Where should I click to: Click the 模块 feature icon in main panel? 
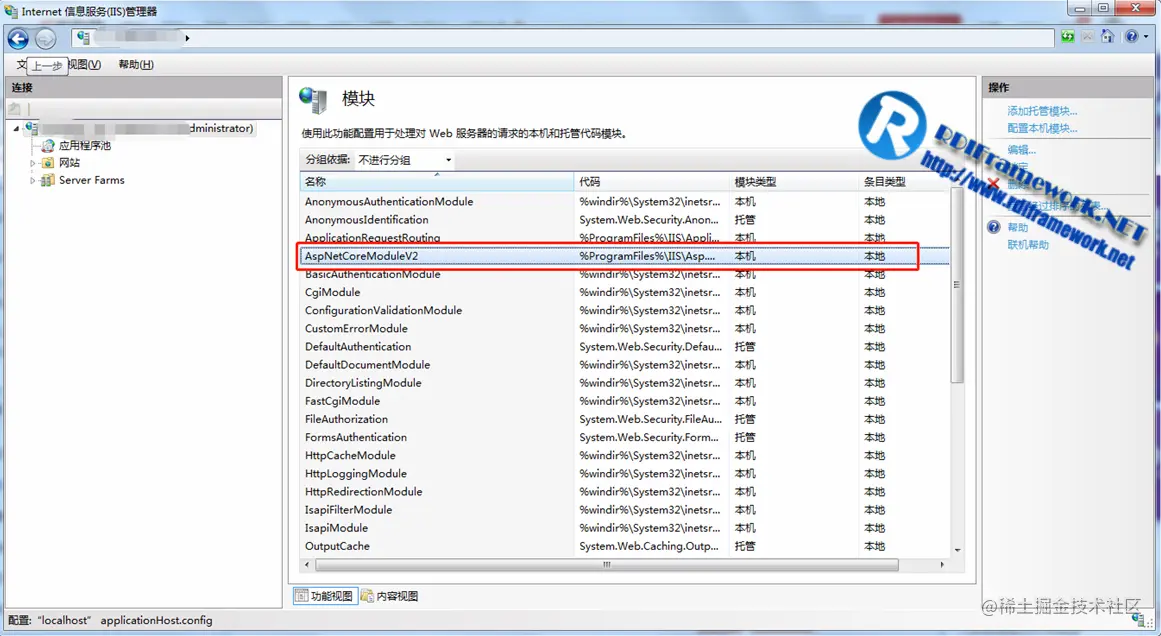(x=313, y=100)
